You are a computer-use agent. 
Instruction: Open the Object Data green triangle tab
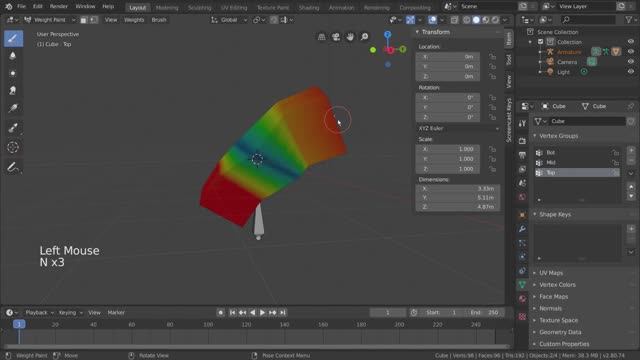(x=522, y=285)
